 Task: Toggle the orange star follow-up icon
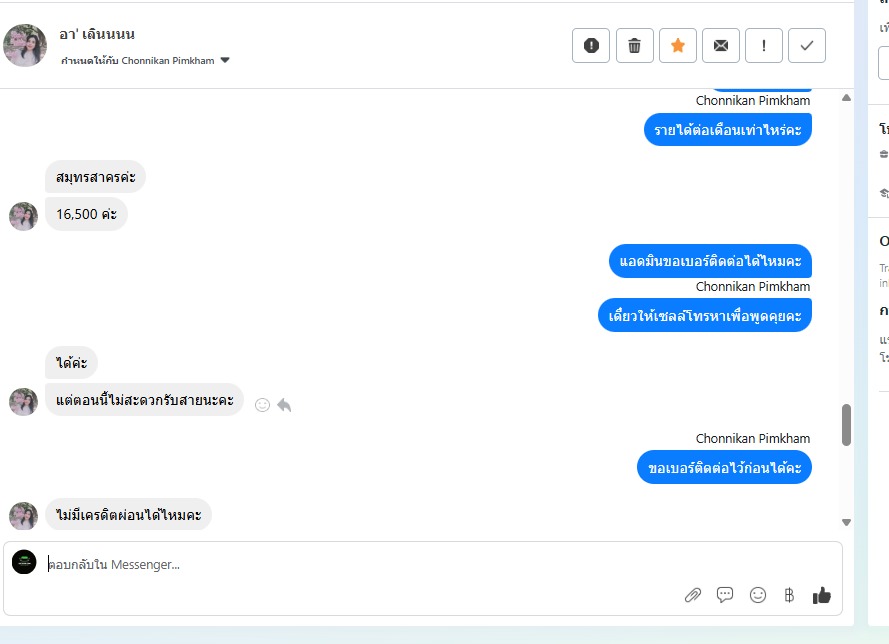click(678, 45)
